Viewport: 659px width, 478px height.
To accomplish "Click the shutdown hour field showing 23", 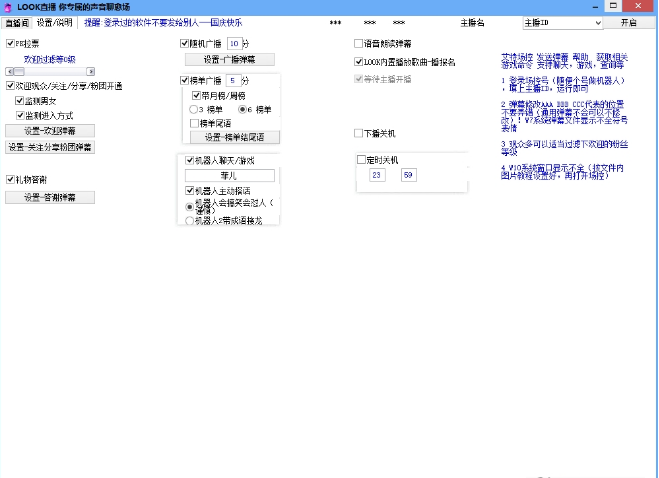I will pos(377,175).
